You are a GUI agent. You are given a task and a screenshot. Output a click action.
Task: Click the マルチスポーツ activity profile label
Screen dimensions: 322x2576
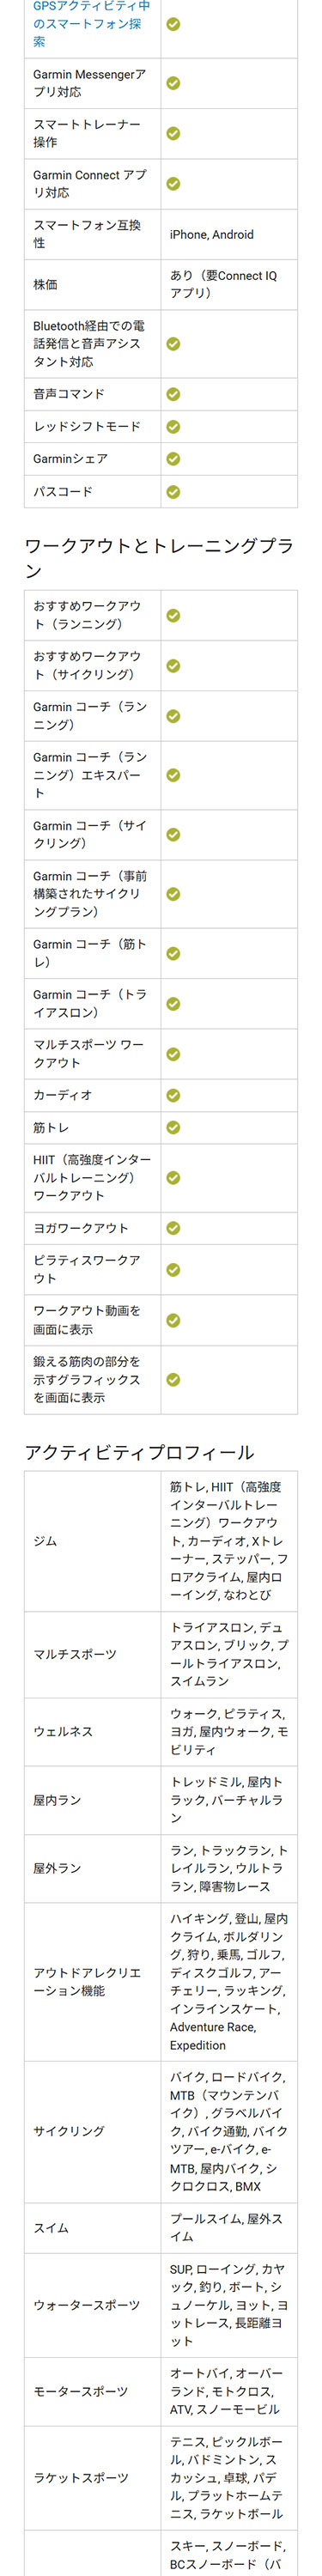point(75,1654)
